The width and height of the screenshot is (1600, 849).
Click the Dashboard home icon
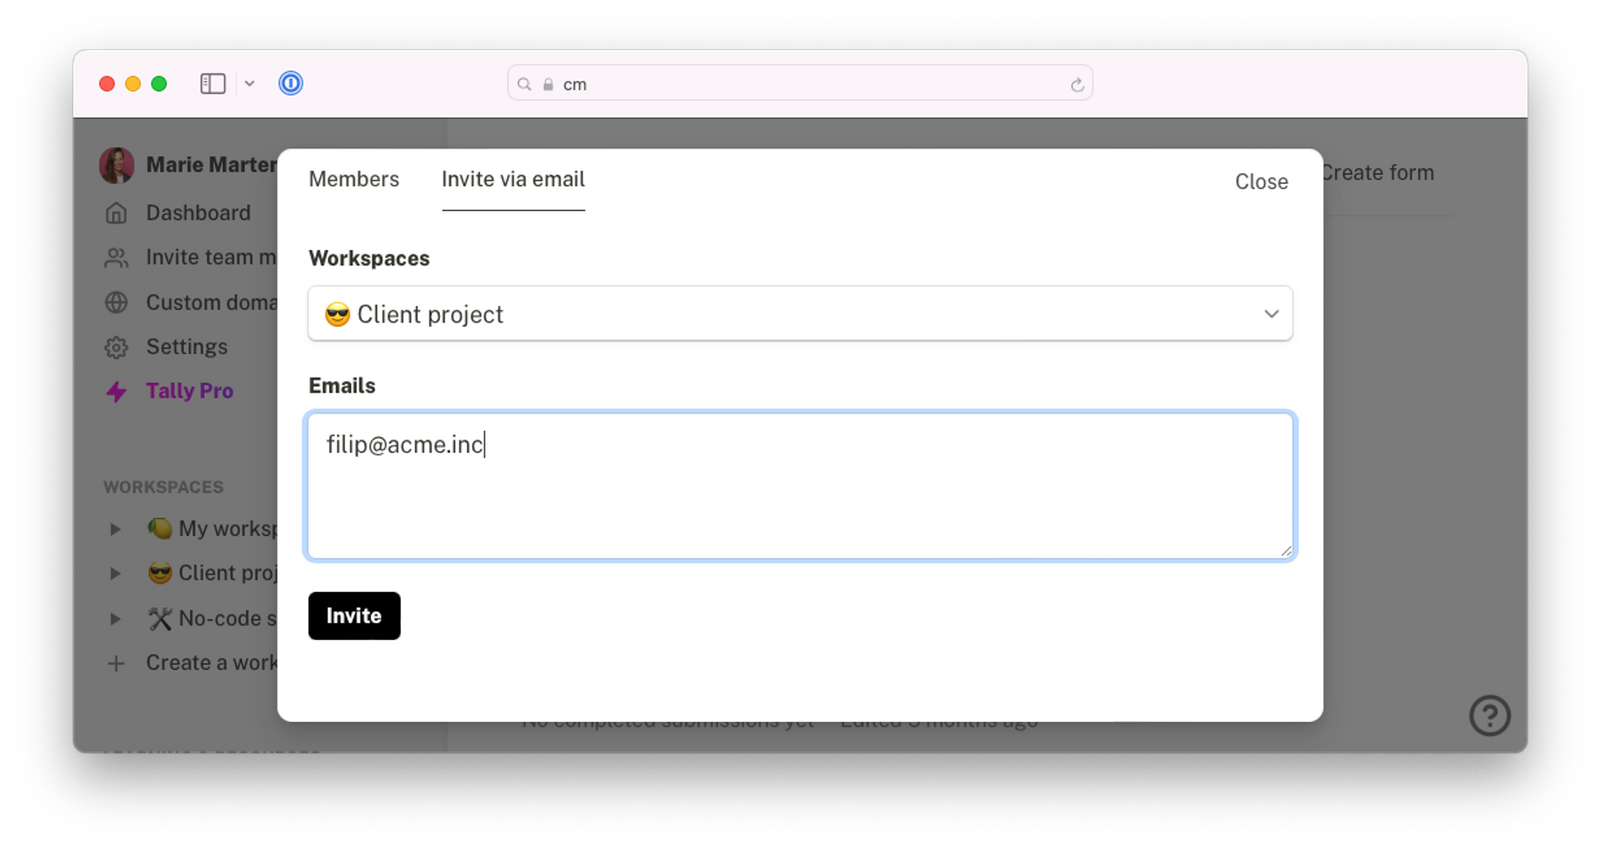click(x=117, y=213)
